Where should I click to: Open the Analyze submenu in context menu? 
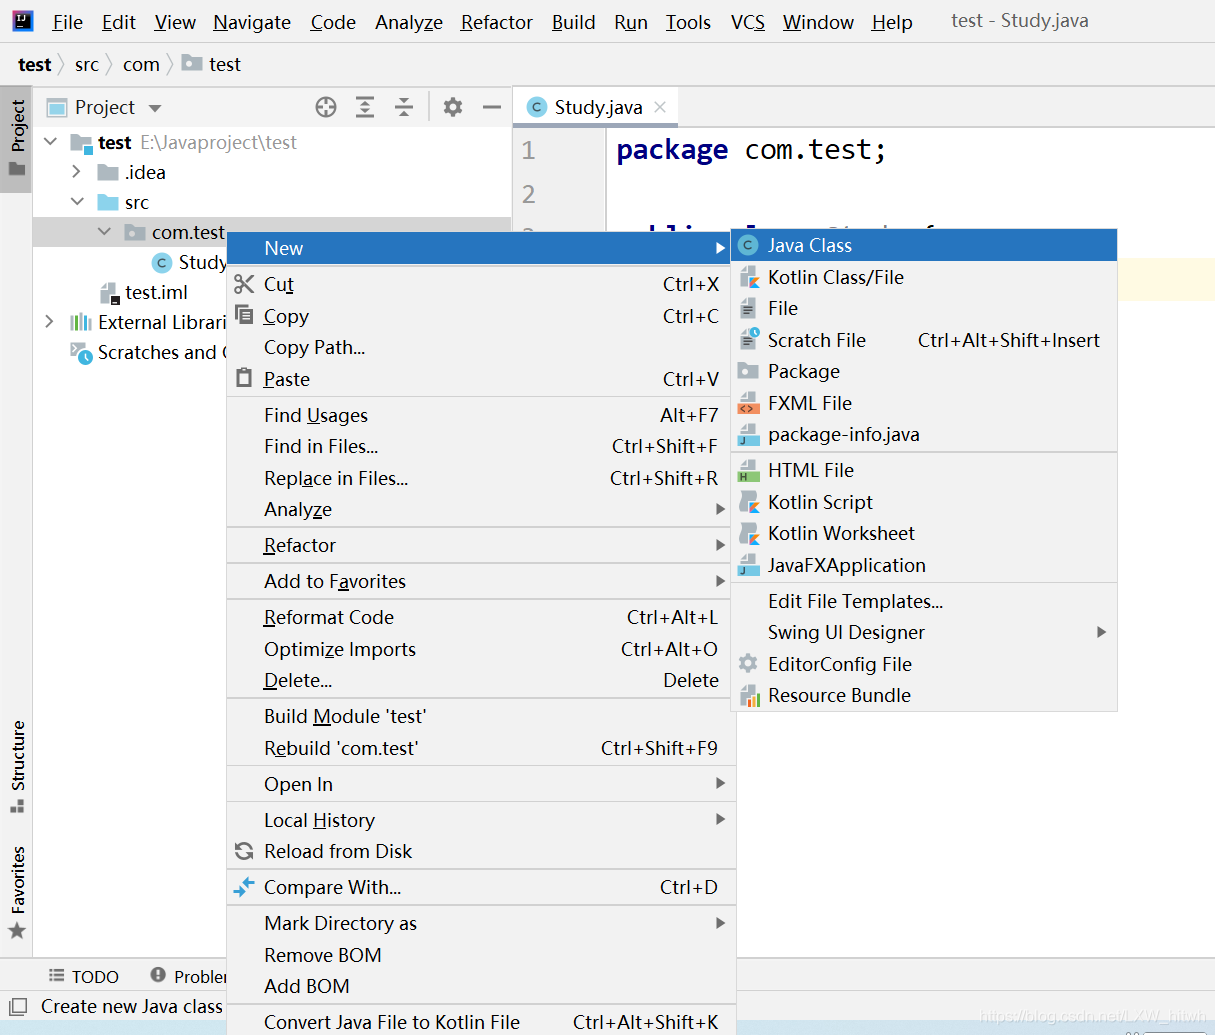click(481, 509)
